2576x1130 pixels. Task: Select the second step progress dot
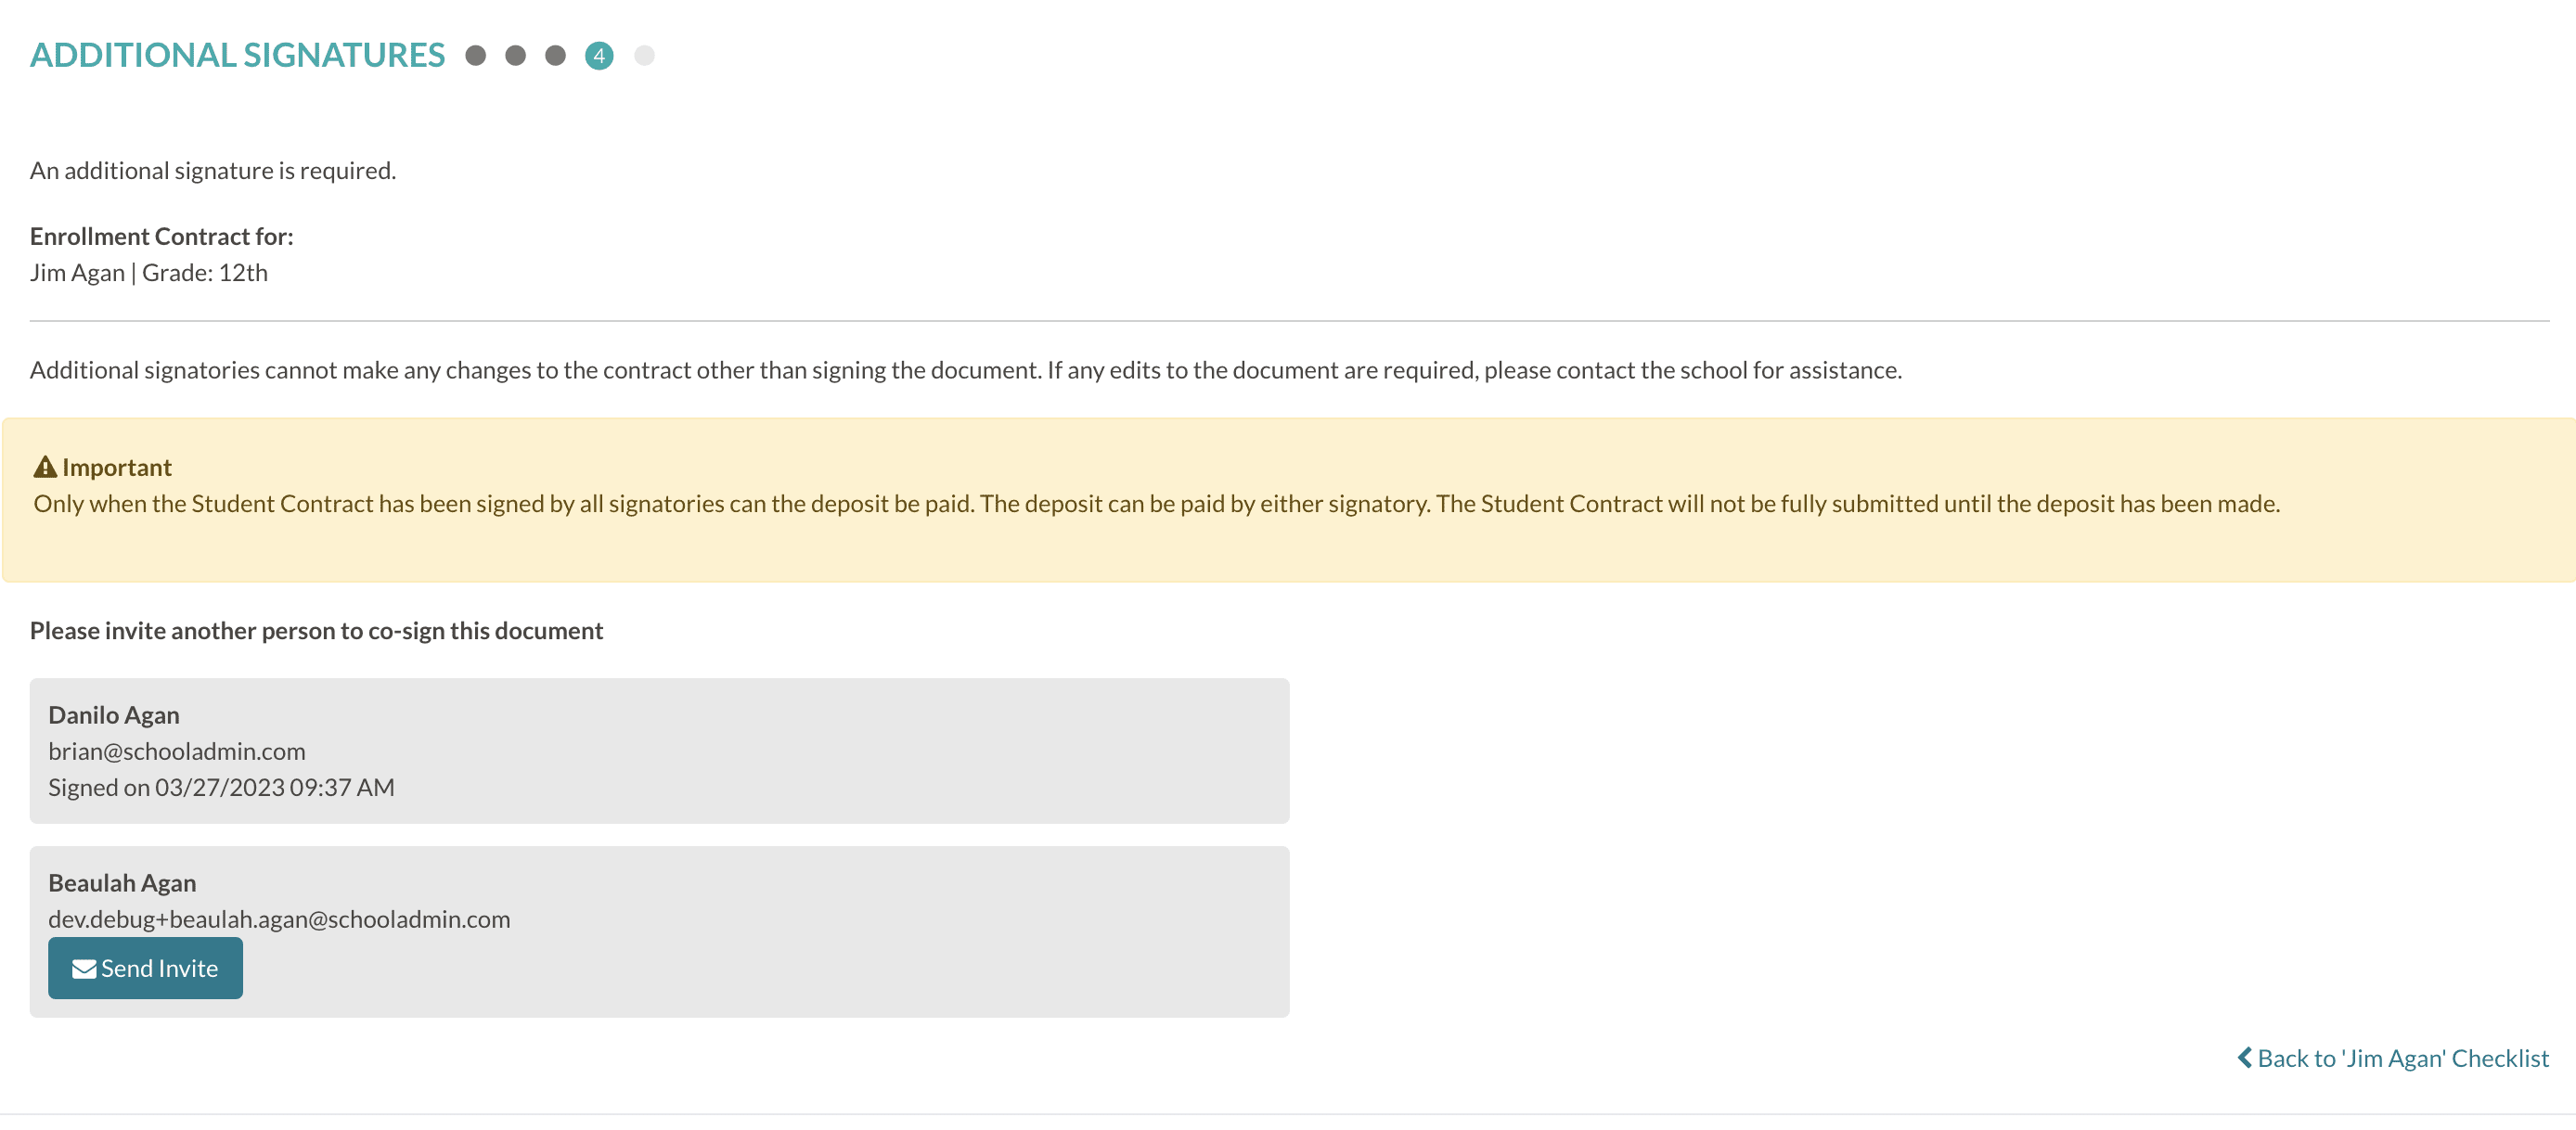[515, 56]
